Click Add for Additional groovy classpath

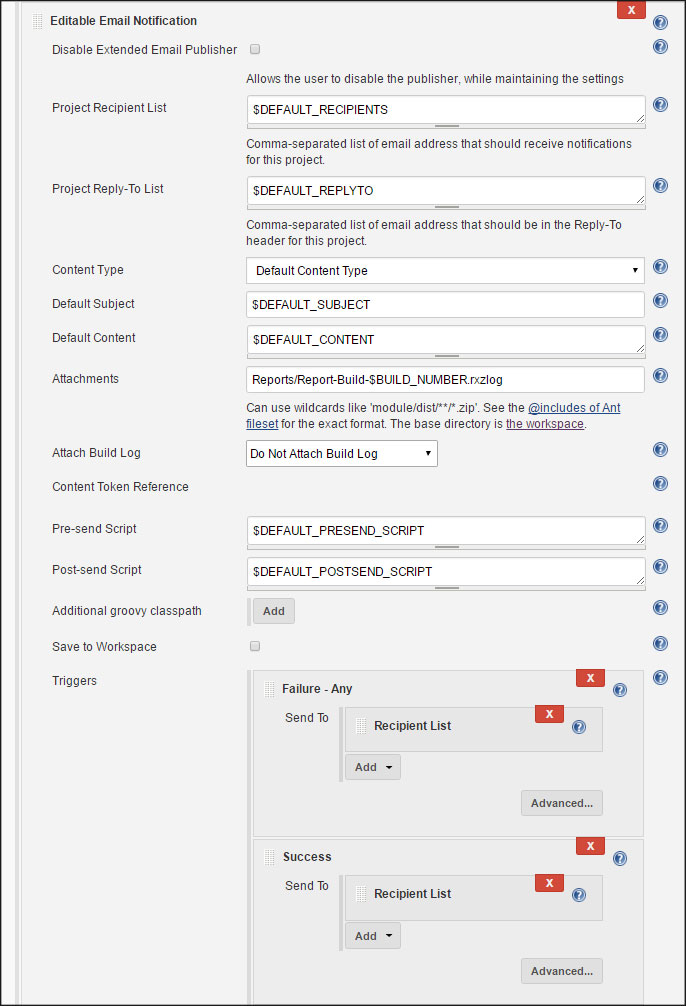coord(273,611)
